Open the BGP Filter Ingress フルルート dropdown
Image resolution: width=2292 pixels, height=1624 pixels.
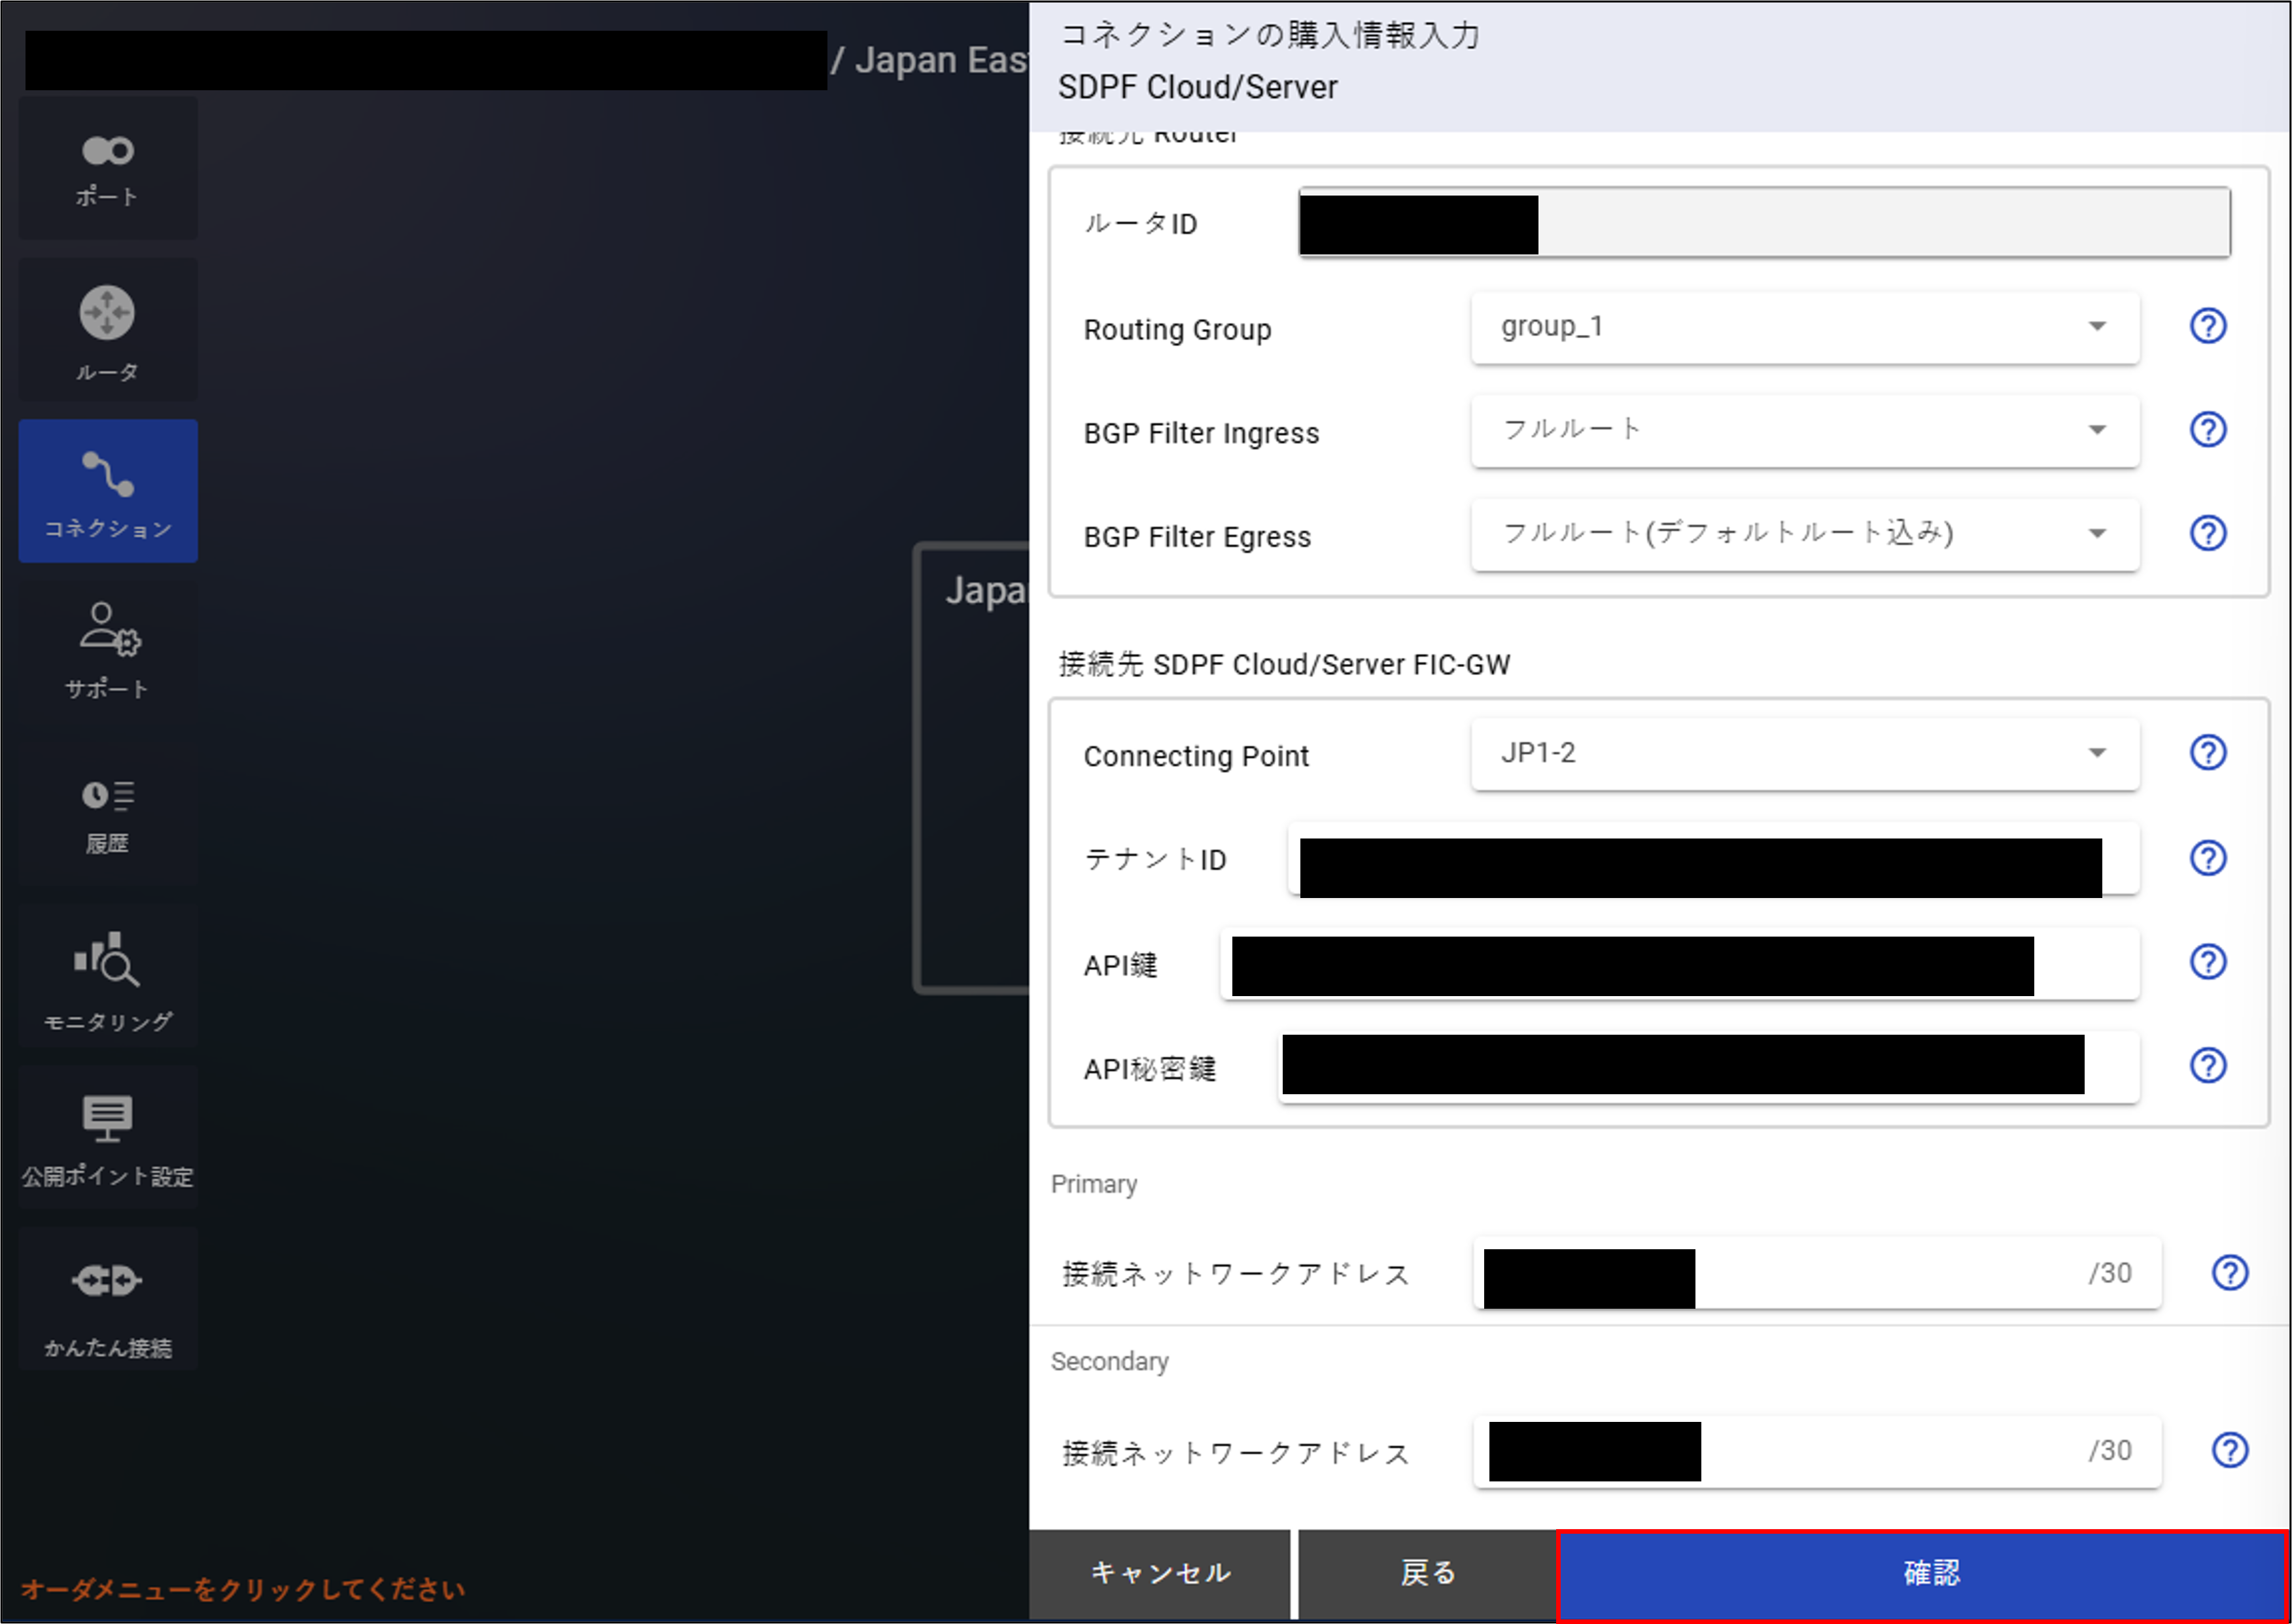click(1805, 431)
